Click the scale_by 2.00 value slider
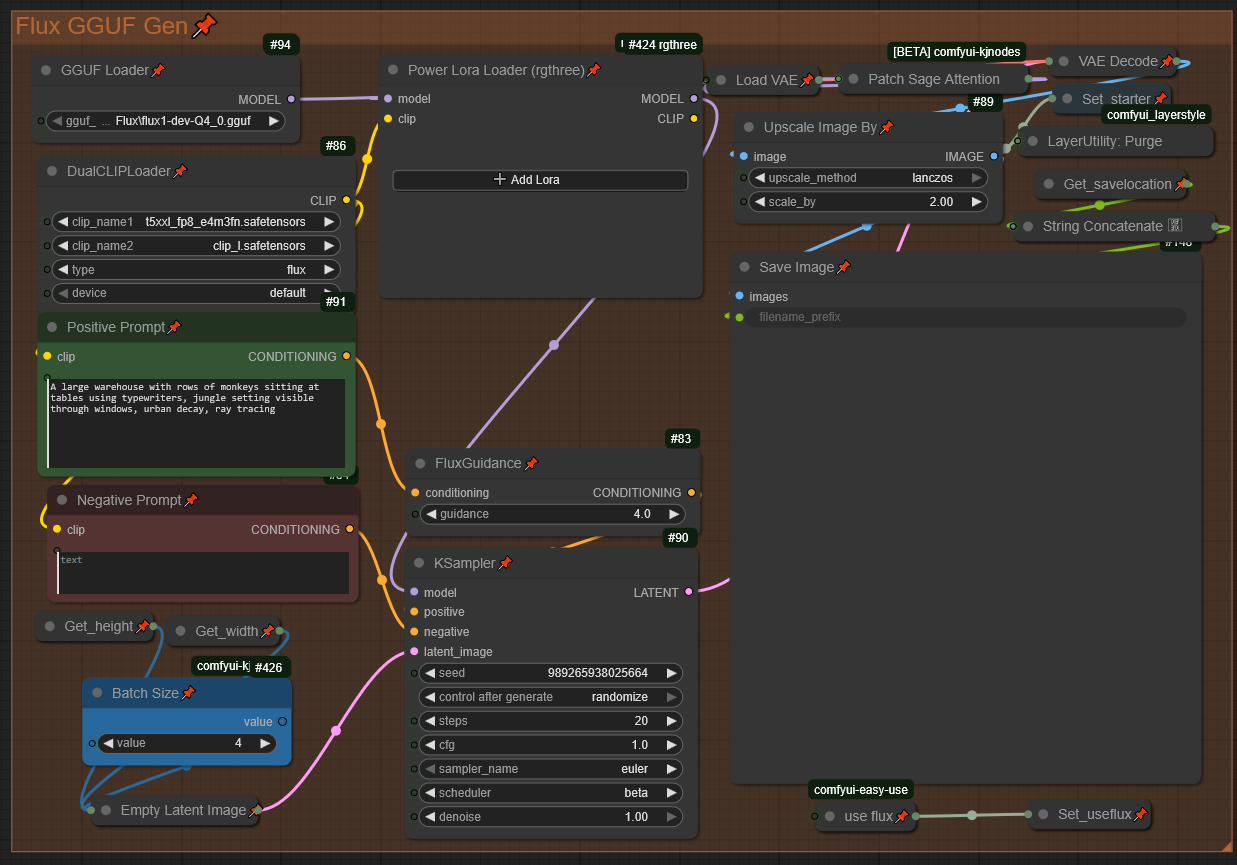Viewport: 1237px width, 865px height. [868, 202]
